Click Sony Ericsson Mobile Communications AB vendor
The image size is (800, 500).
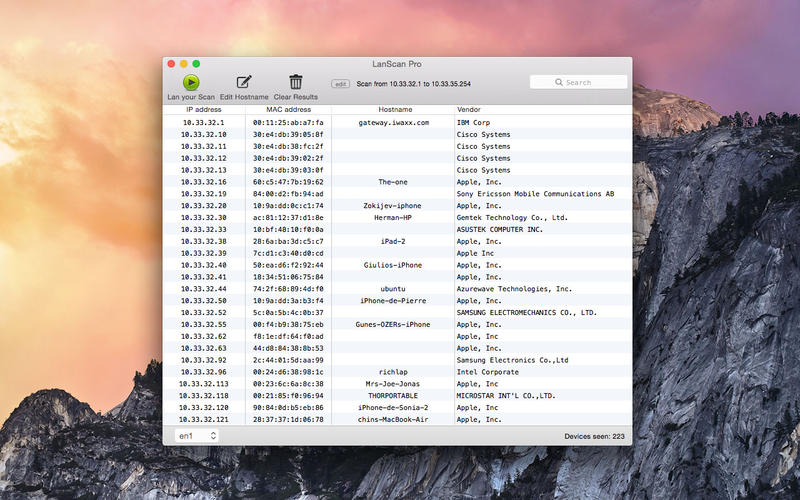pos(535,194)
